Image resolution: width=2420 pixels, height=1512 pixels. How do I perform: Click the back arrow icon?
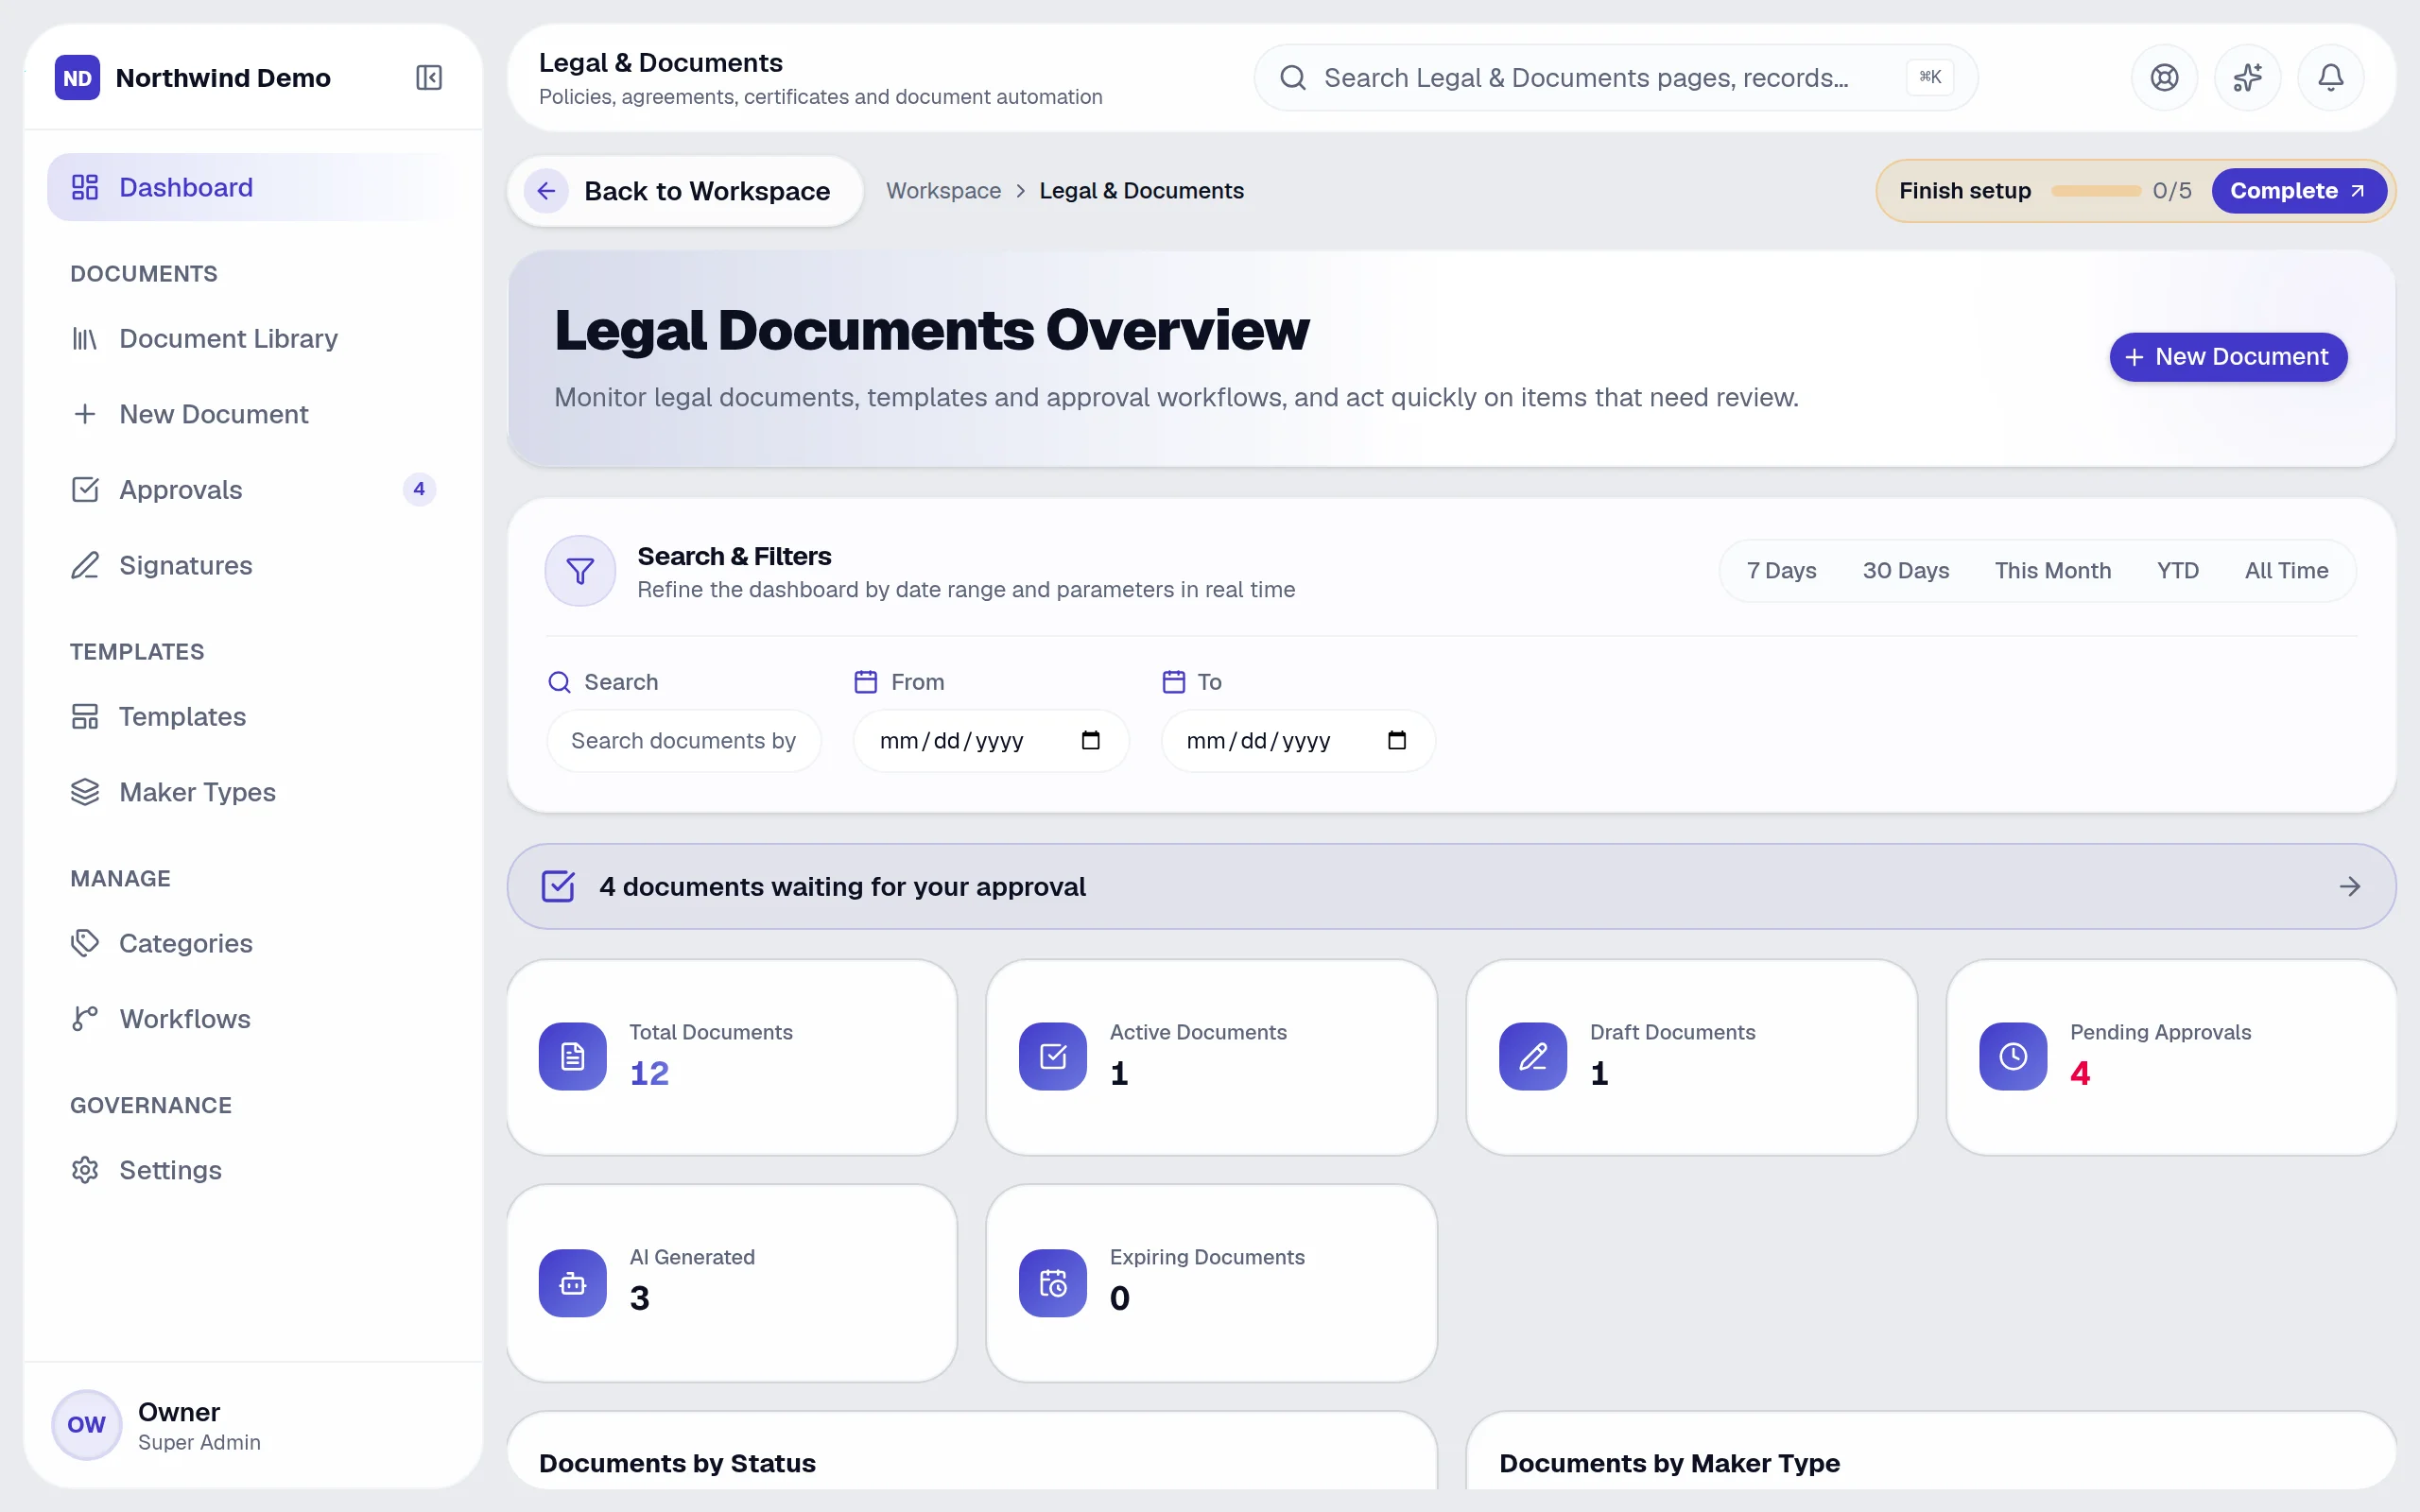pyautogui.click(x=546, y=191)
